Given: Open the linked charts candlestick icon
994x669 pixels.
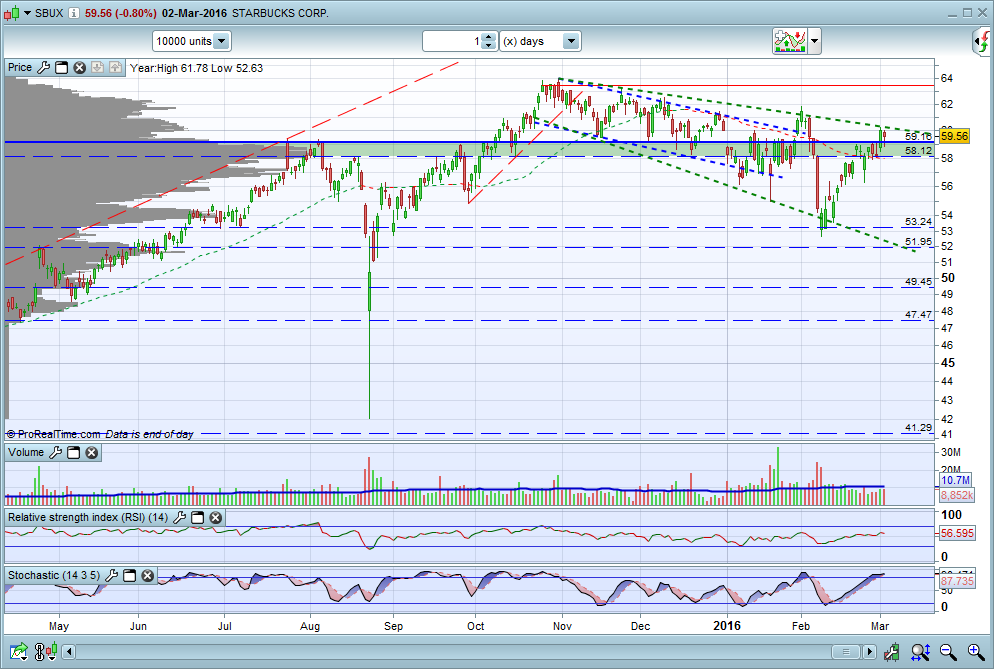Looking at the screenshot, I should coord(46,651).
